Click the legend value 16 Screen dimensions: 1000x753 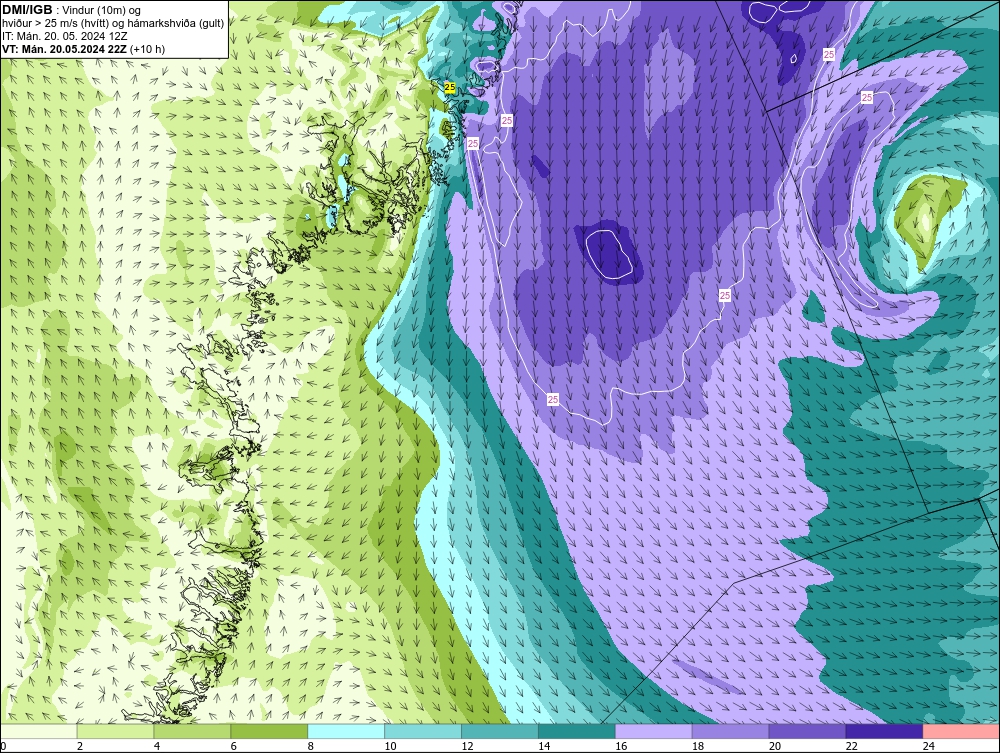click(621, 746)
